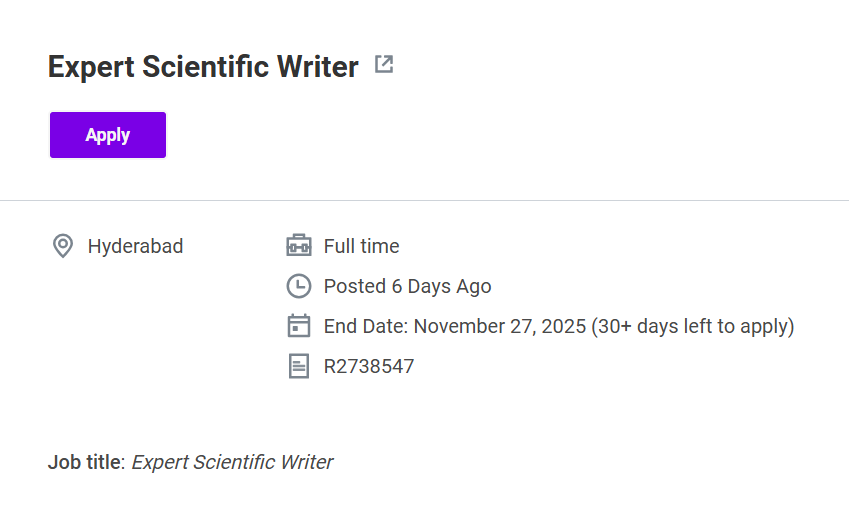849x514 pixels.
Task: Click the November 27, 2025 date
Action: [x=500, y=326]
